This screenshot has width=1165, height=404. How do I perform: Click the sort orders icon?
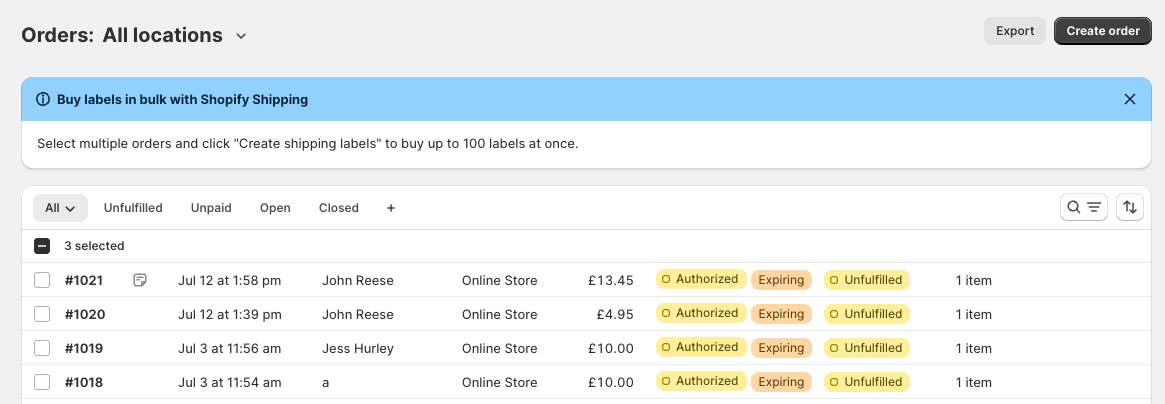tap(1130, 207)
